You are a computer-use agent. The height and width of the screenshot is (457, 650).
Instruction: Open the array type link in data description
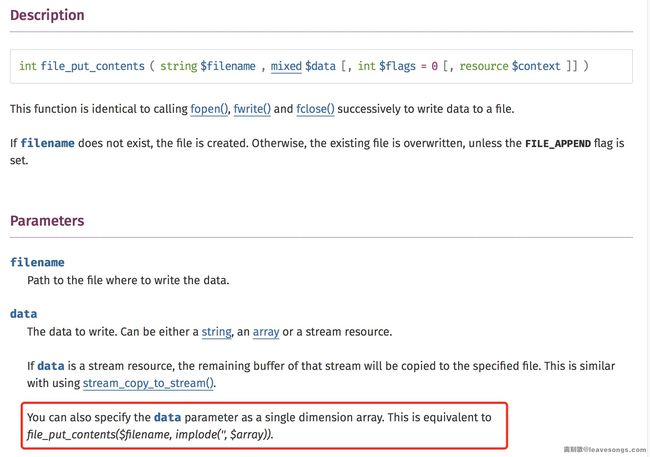point(266,331)
